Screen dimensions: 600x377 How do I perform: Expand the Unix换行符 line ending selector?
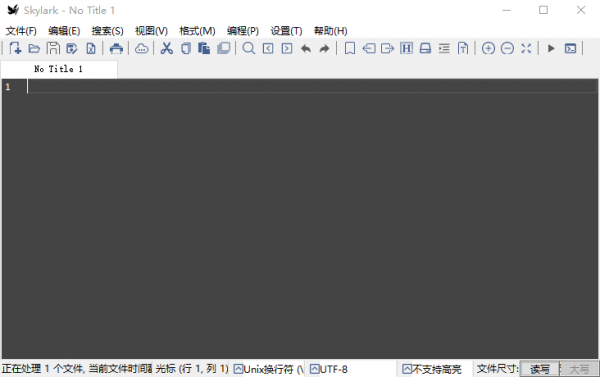coord(269,369)
